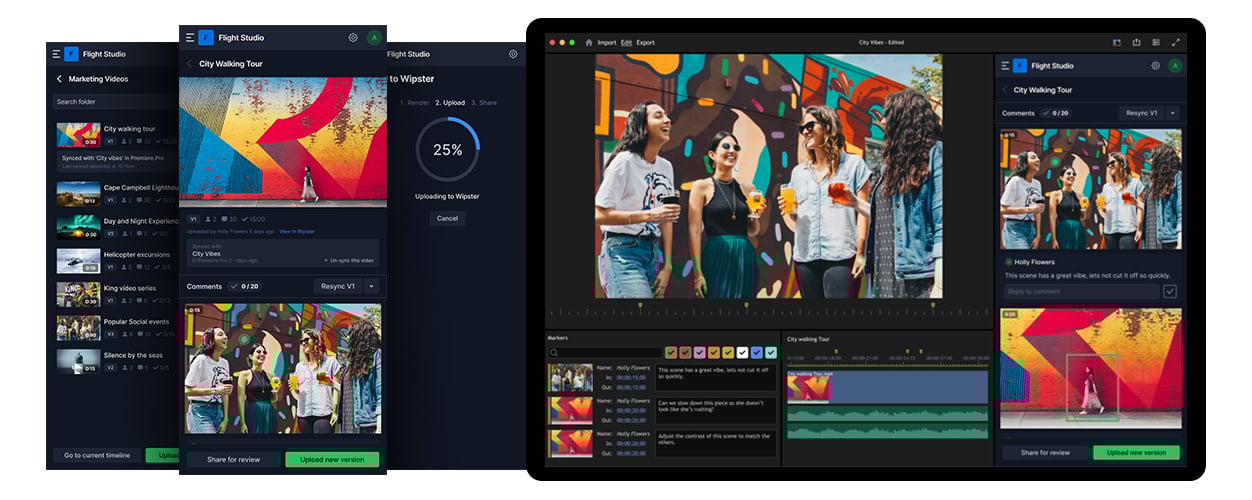This screenshot has width=1252, height=500.
Task: Select the 2. Upload step tab
Action: [x=450, y=103]
